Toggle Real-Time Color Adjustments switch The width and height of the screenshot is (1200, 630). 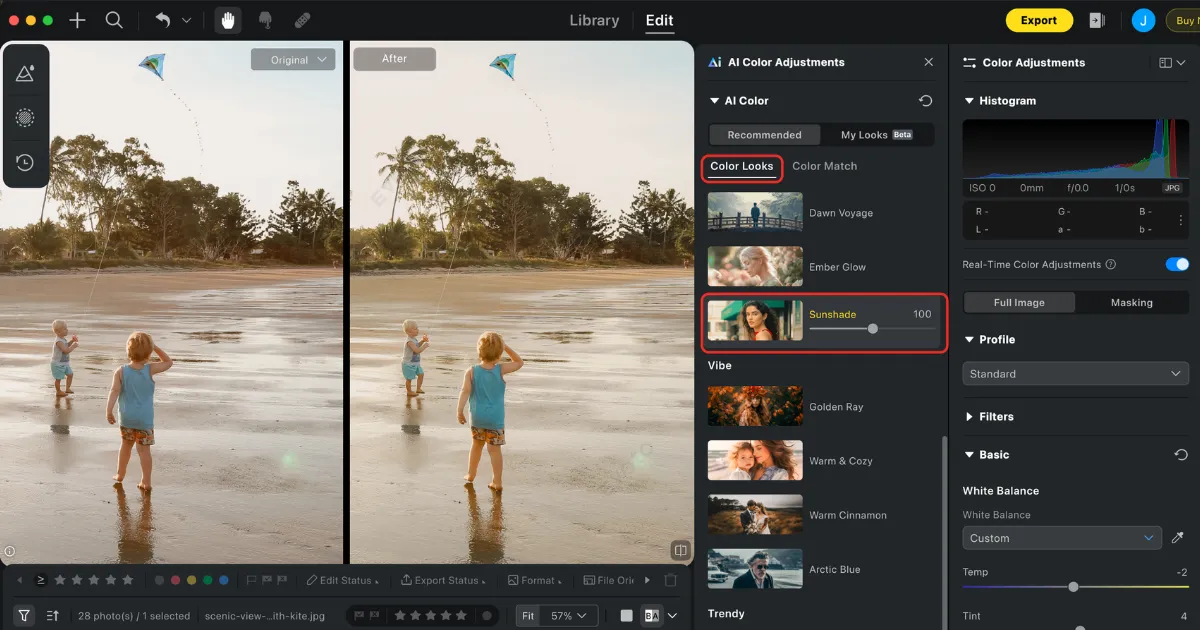[1177, 265]
